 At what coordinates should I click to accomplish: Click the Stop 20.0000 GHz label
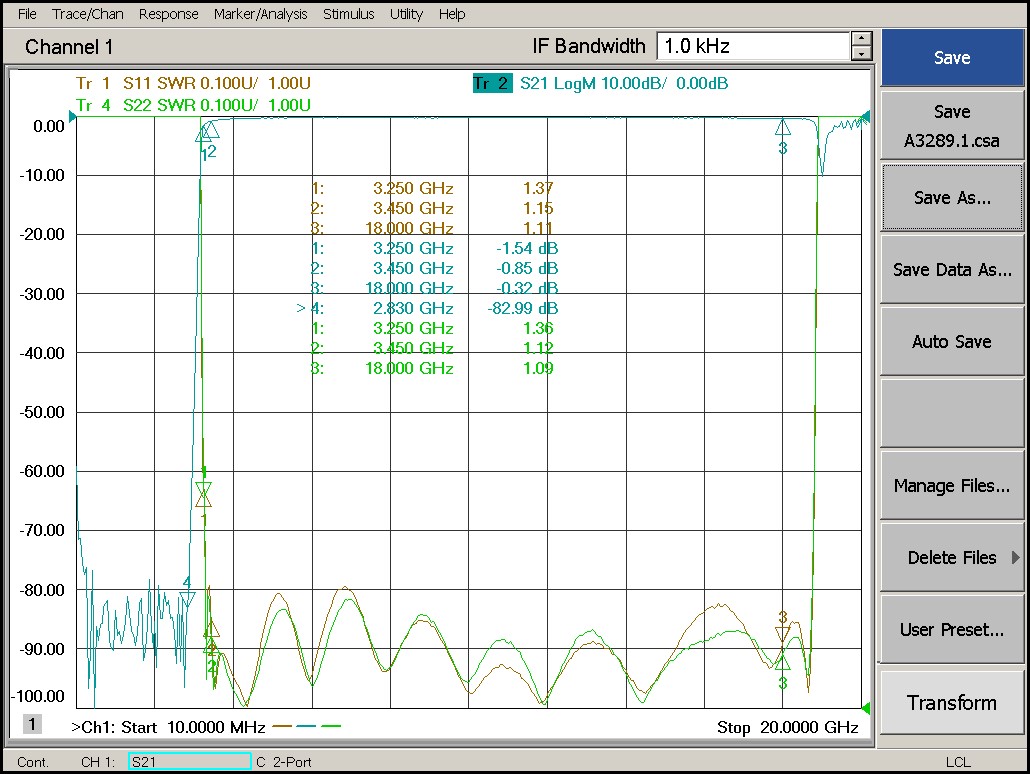pos(788,727)
